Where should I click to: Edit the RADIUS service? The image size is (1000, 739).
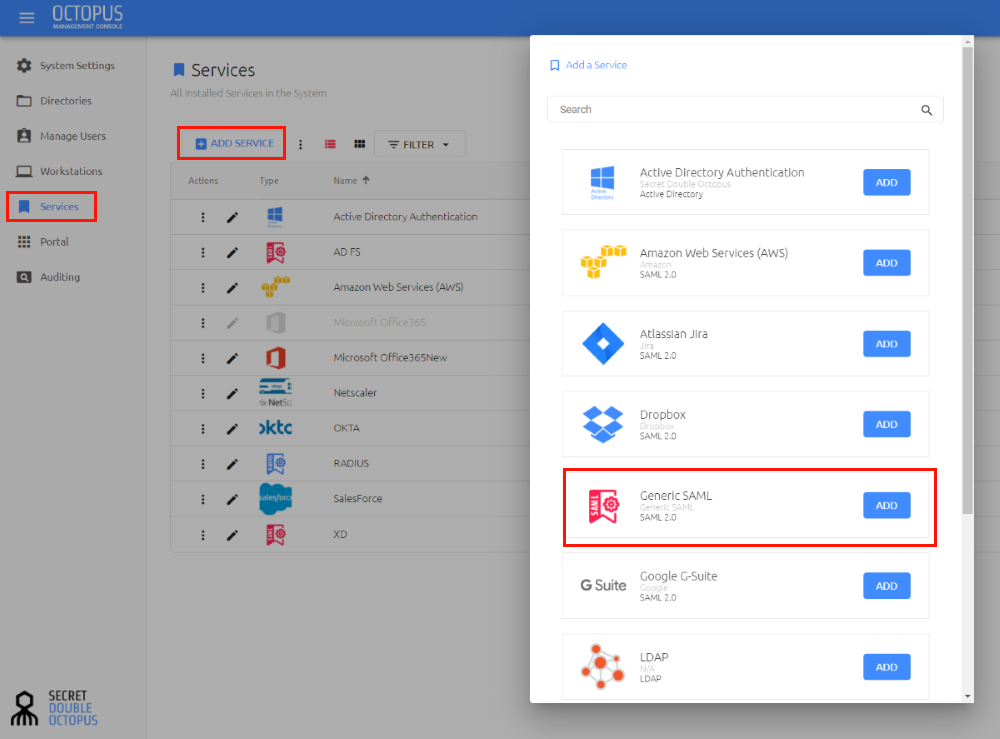[x=233, y=464]
